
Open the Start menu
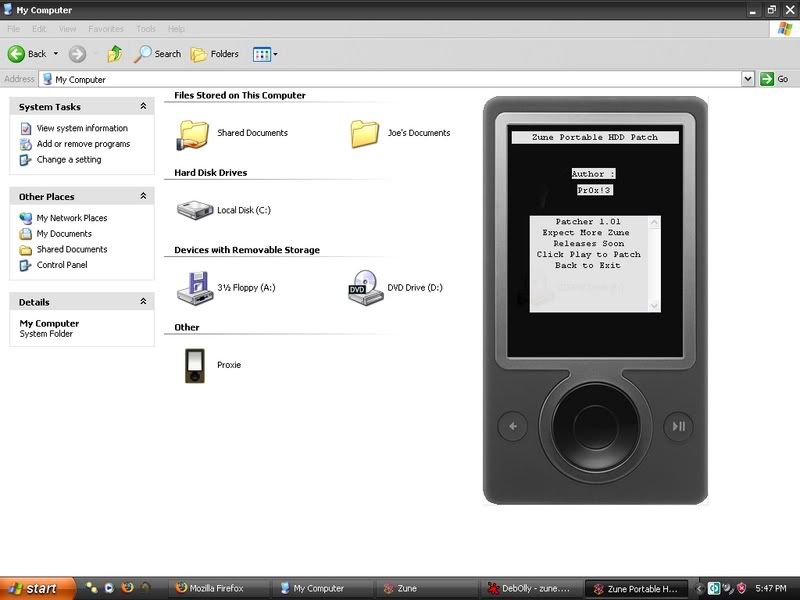(x=37, y=589)
